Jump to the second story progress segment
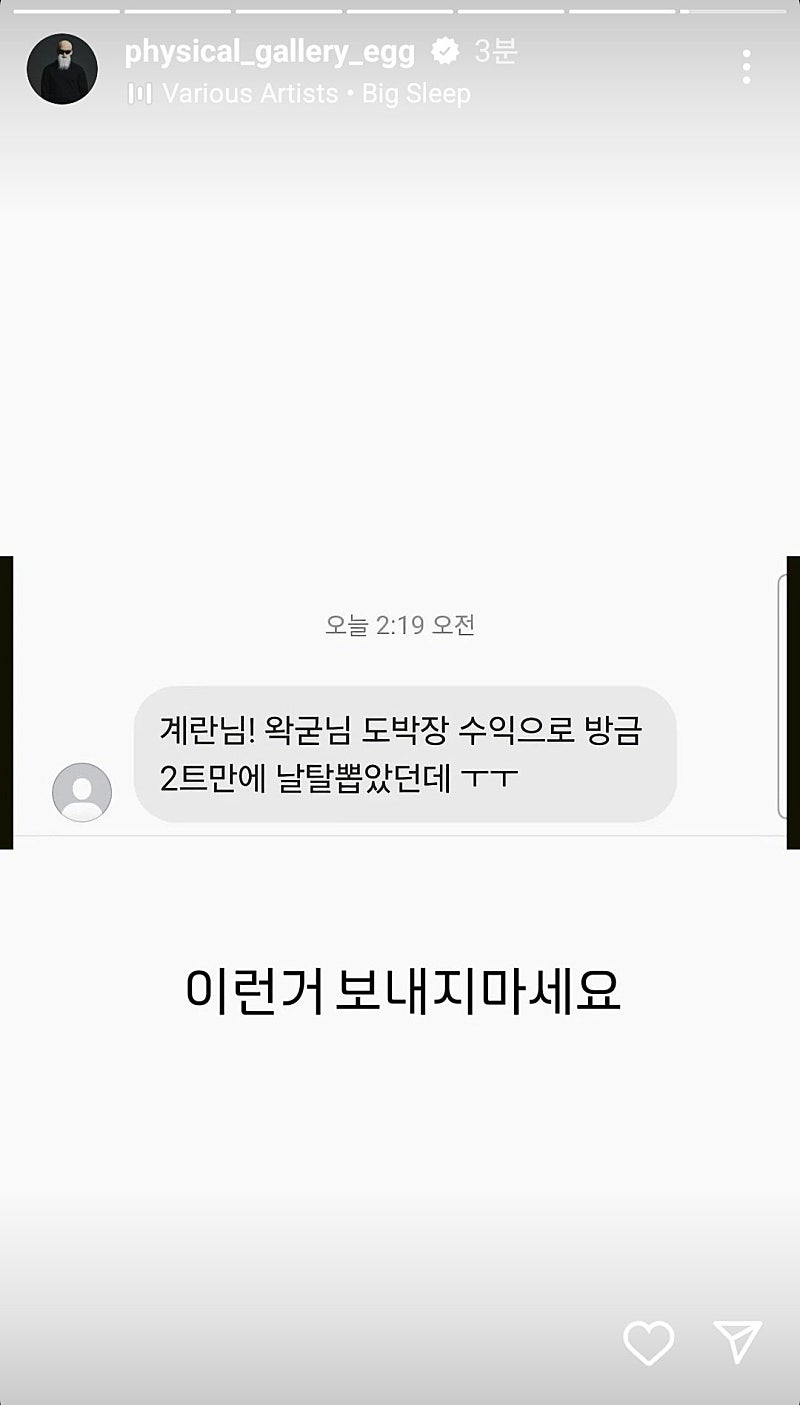 (177, 11)
